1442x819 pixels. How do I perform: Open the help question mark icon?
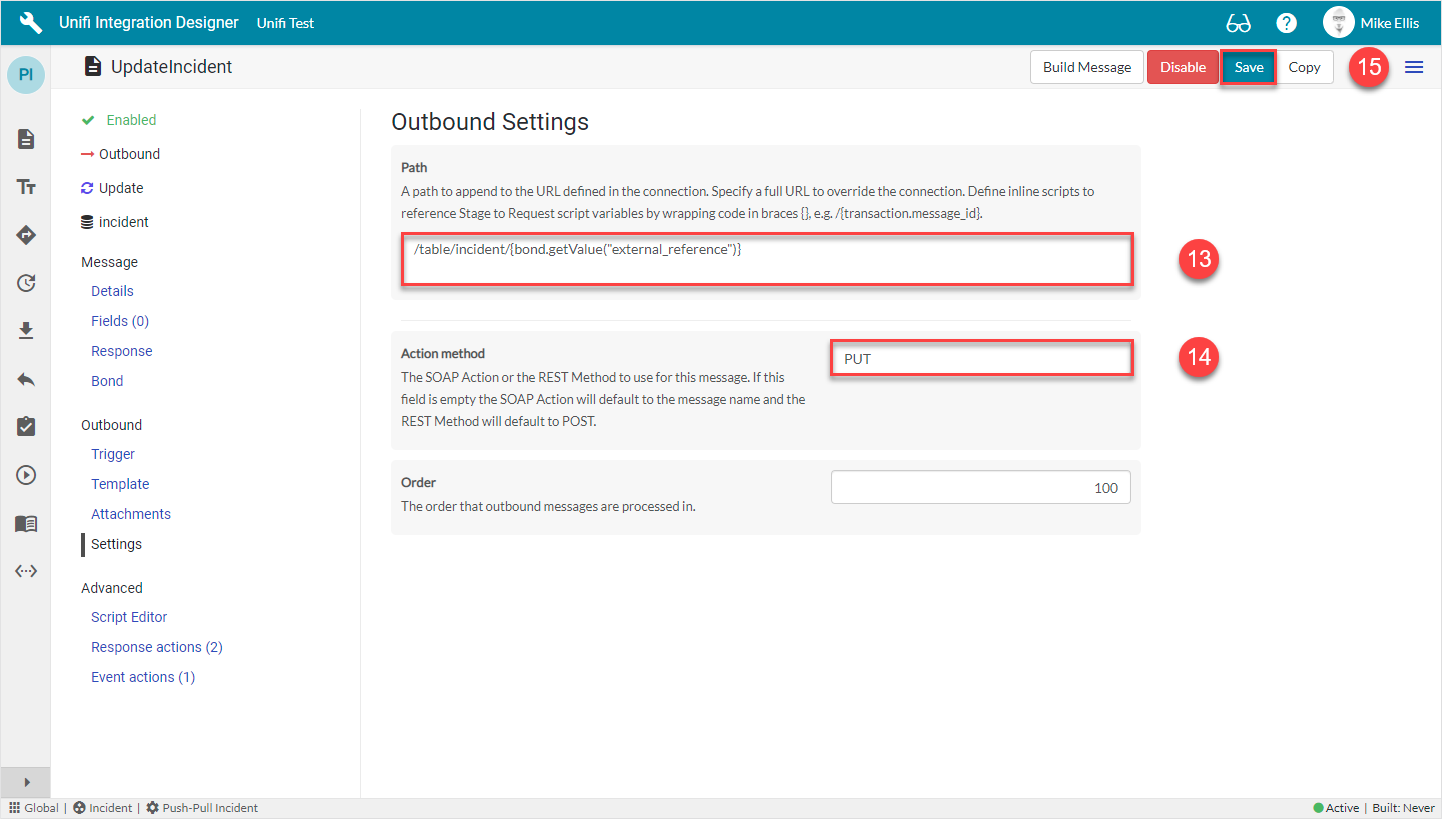(x=1287, y=23)
